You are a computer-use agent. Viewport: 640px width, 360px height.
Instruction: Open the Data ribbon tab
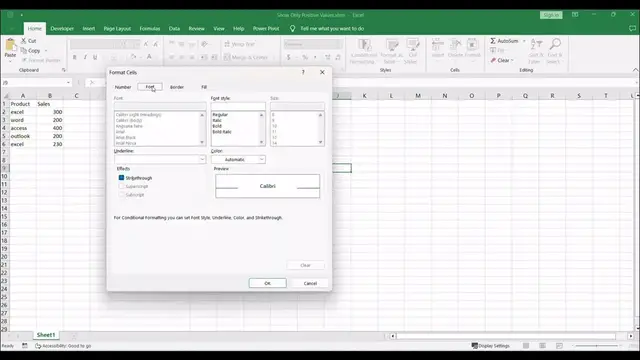(174, 29)
